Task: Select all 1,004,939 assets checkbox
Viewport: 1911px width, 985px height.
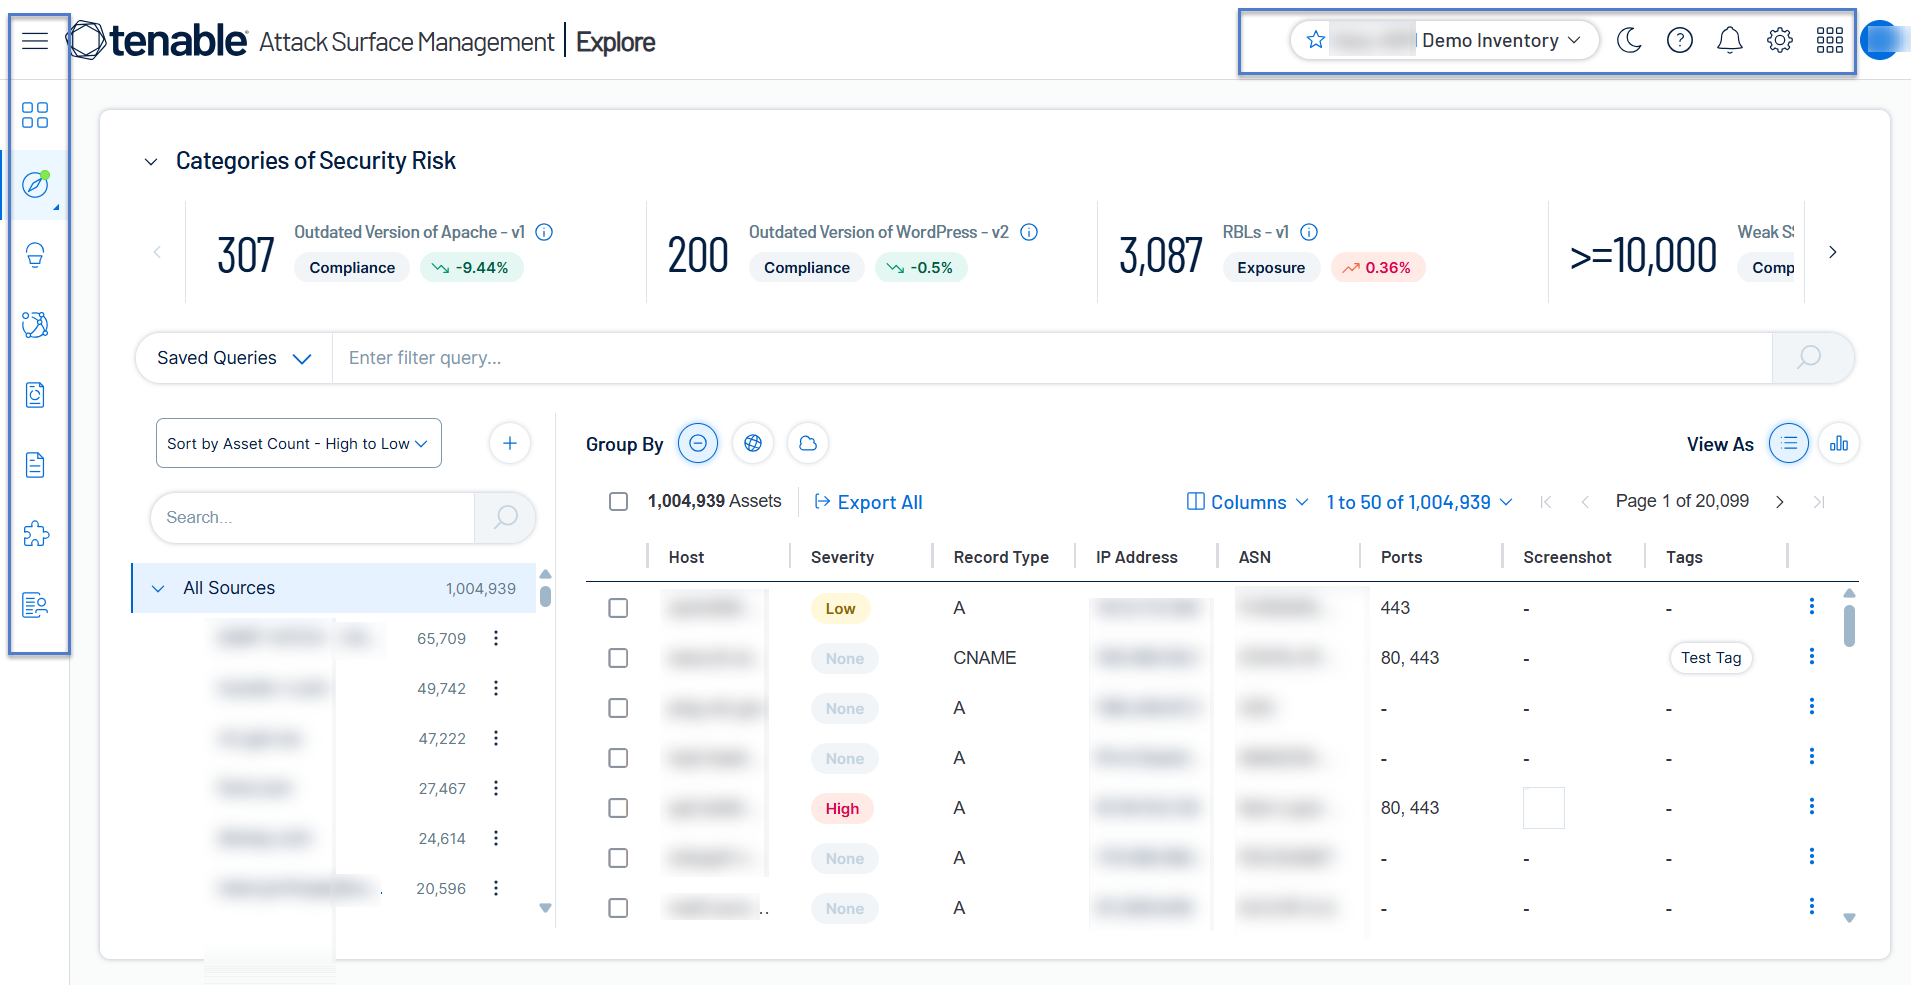Action: [619, 501]
